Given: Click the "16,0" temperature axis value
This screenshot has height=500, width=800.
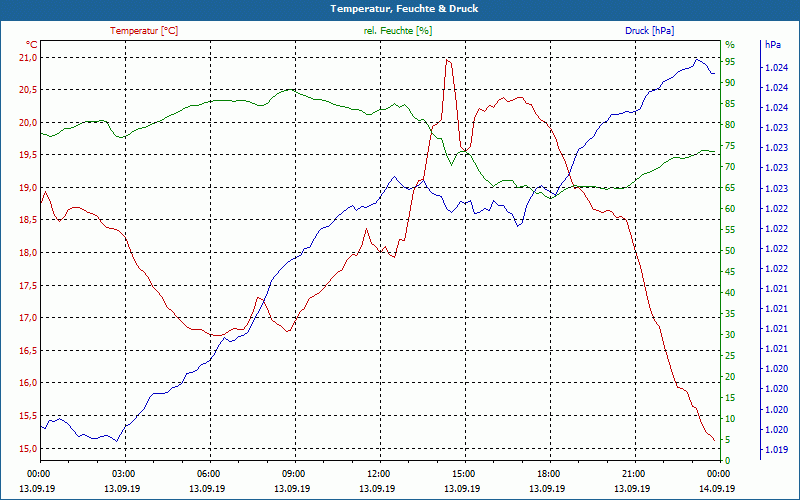Looking at the screenshot, I should tap(29, 383).
